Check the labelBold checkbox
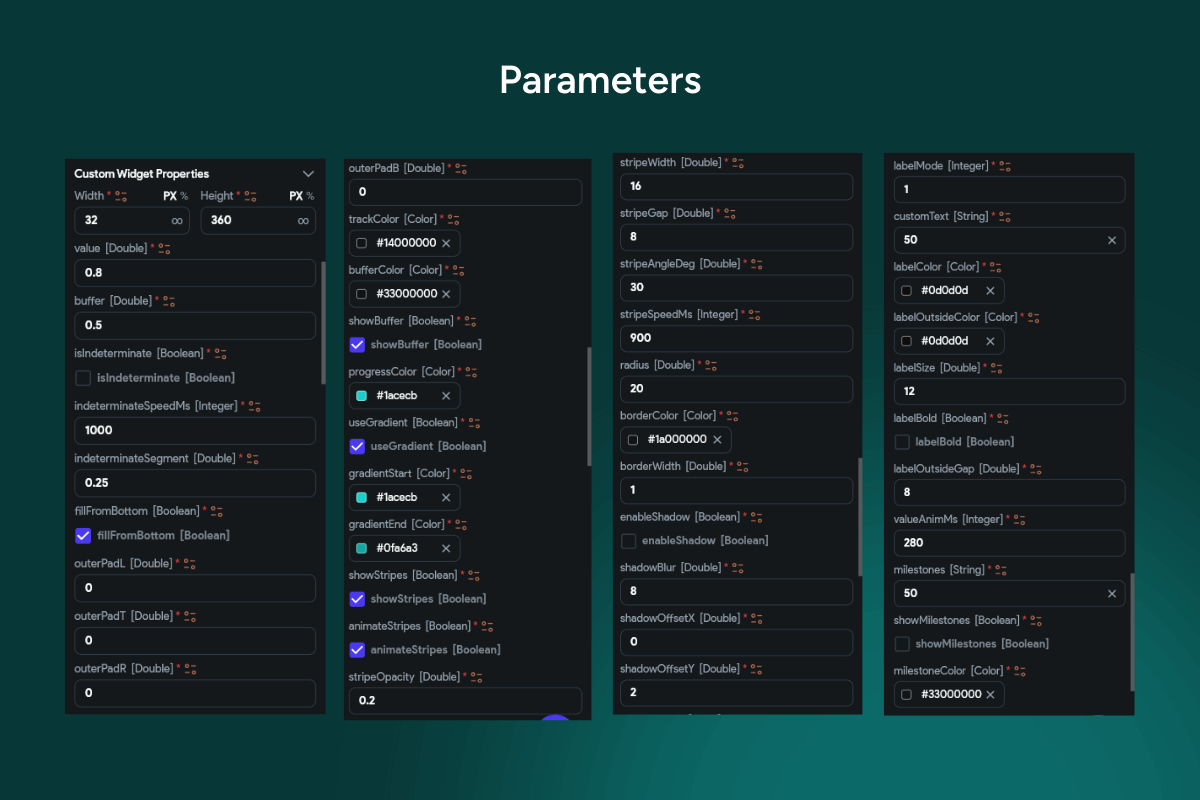This screenshot has width=1200, height=800. tap(902, 442)
